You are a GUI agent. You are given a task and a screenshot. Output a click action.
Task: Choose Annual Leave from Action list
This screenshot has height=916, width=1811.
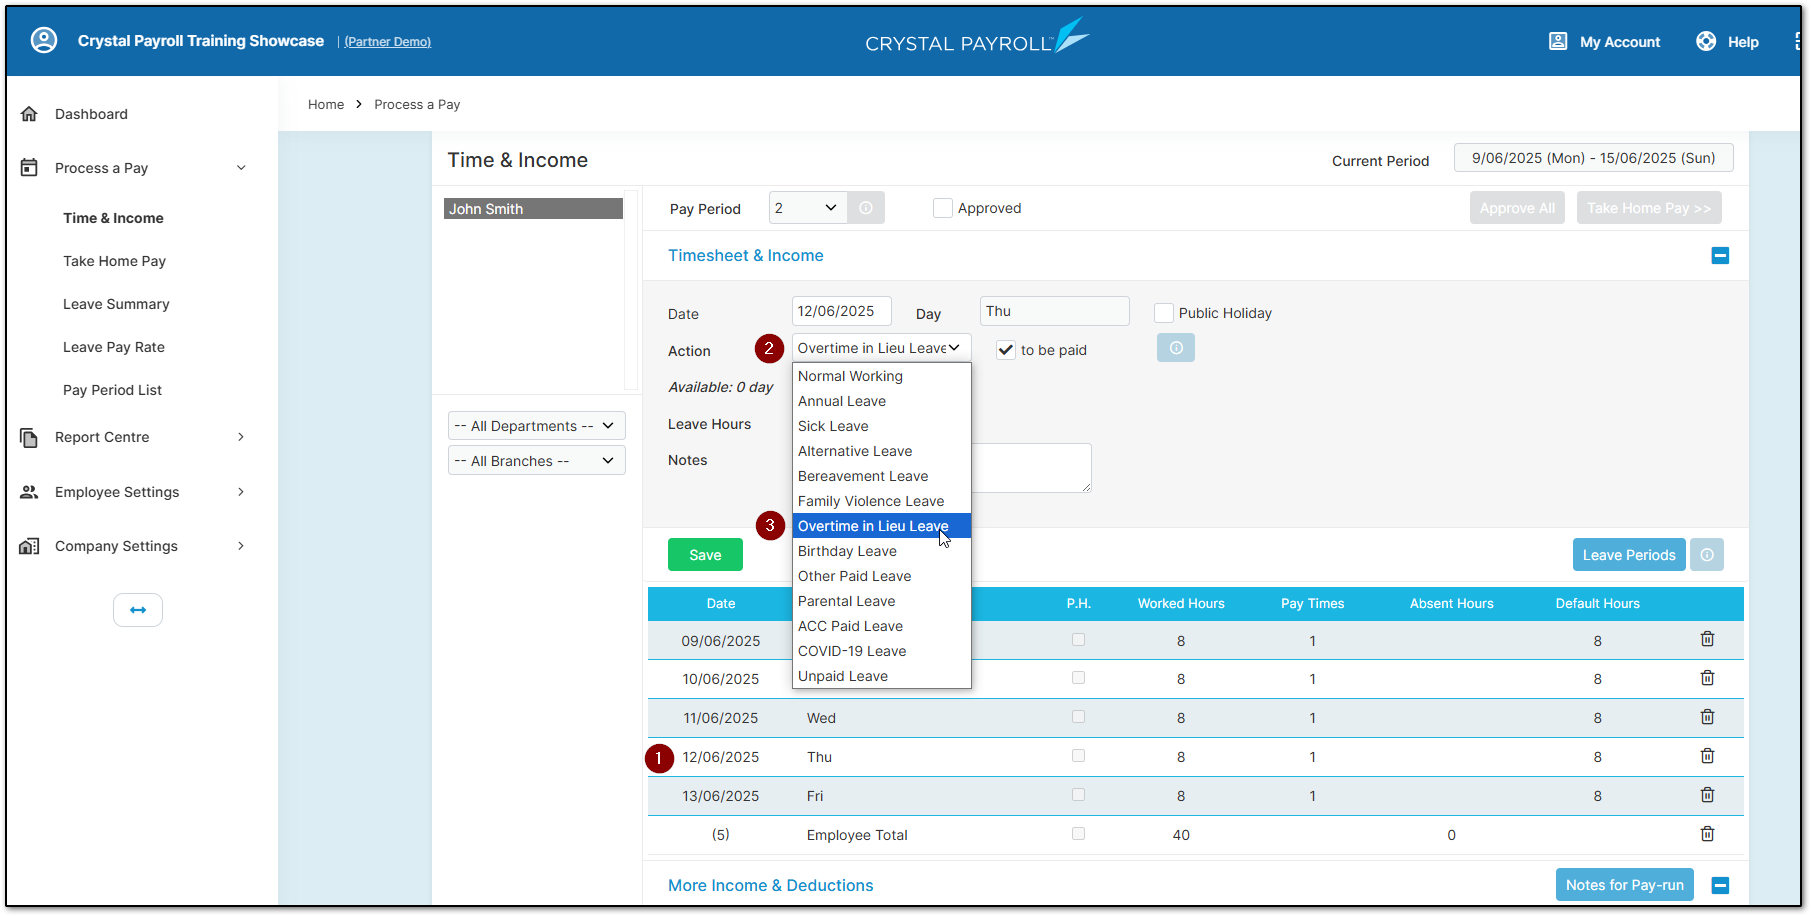pyautogui.click(x=881, y=401)
